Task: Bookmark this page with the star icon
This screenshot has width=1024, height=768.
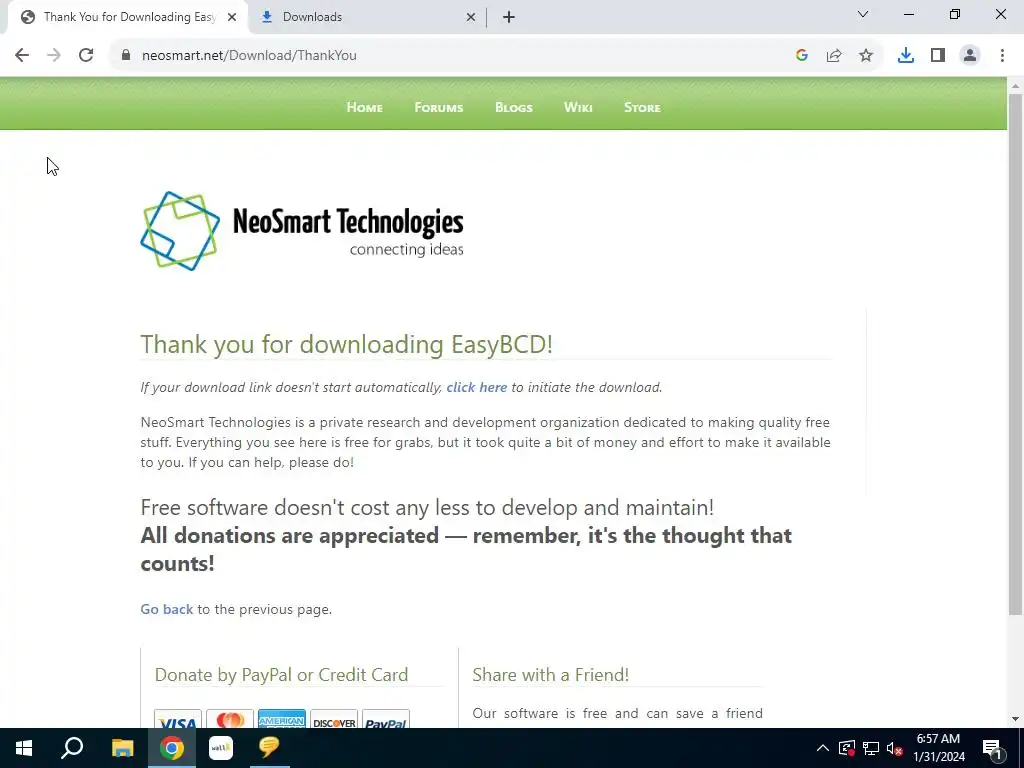Action: pyautogui.click(x=866, y=56)
